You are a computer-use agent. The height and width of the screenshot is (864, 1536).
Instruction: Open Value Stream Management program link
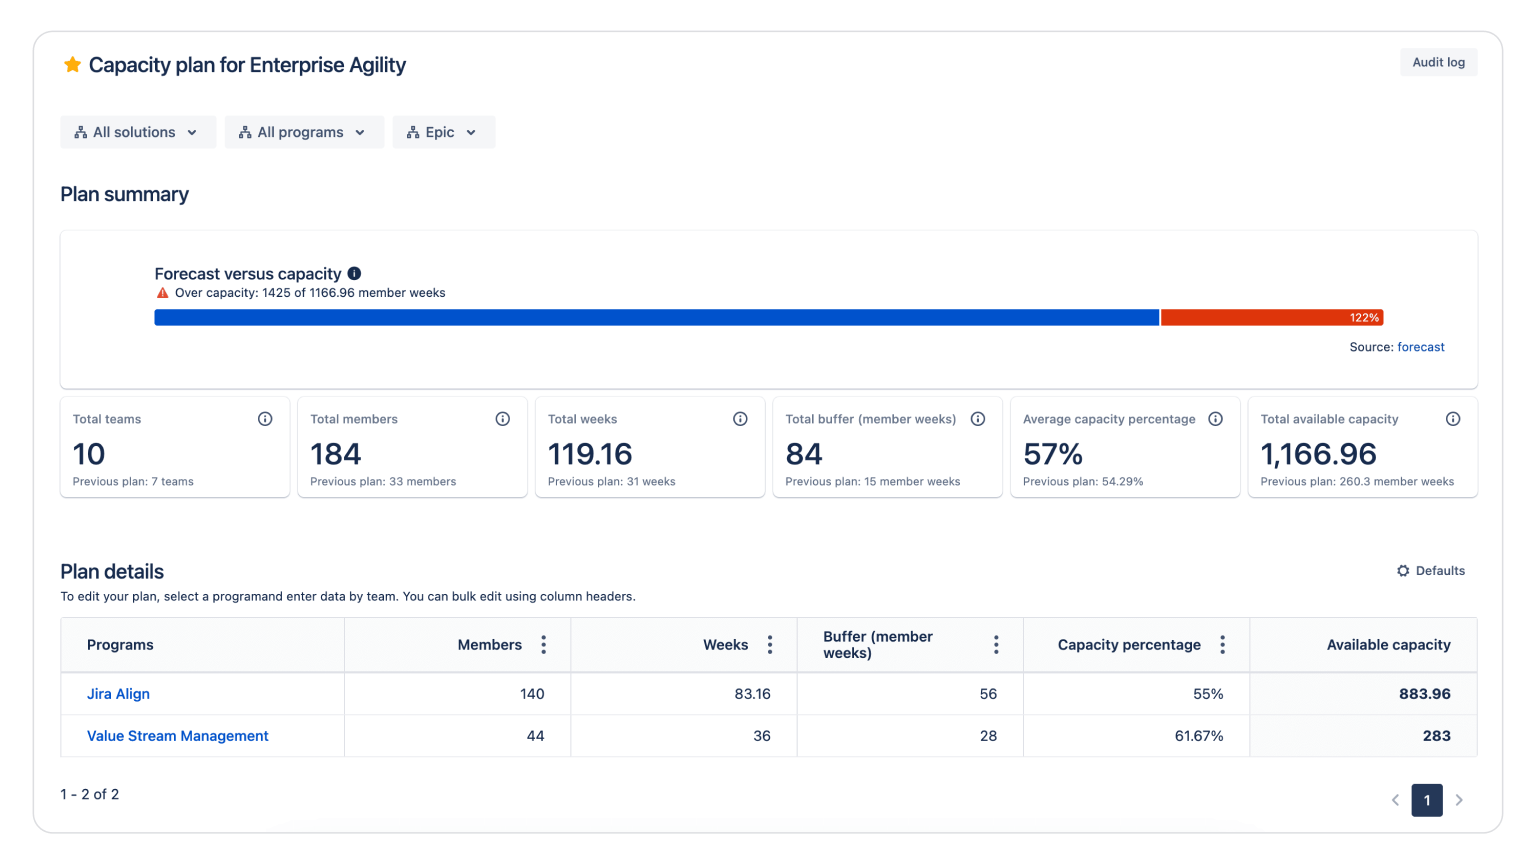178,736
